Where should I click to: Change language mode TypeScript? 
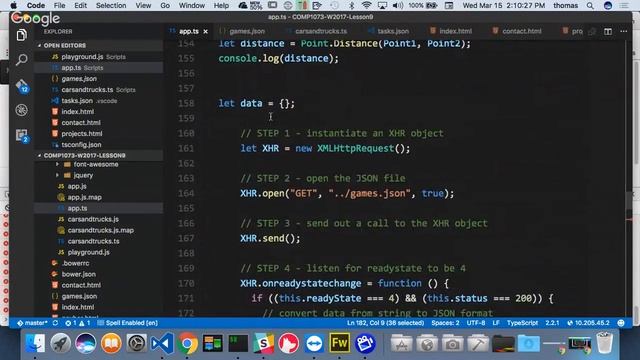(x=522, y=323)
